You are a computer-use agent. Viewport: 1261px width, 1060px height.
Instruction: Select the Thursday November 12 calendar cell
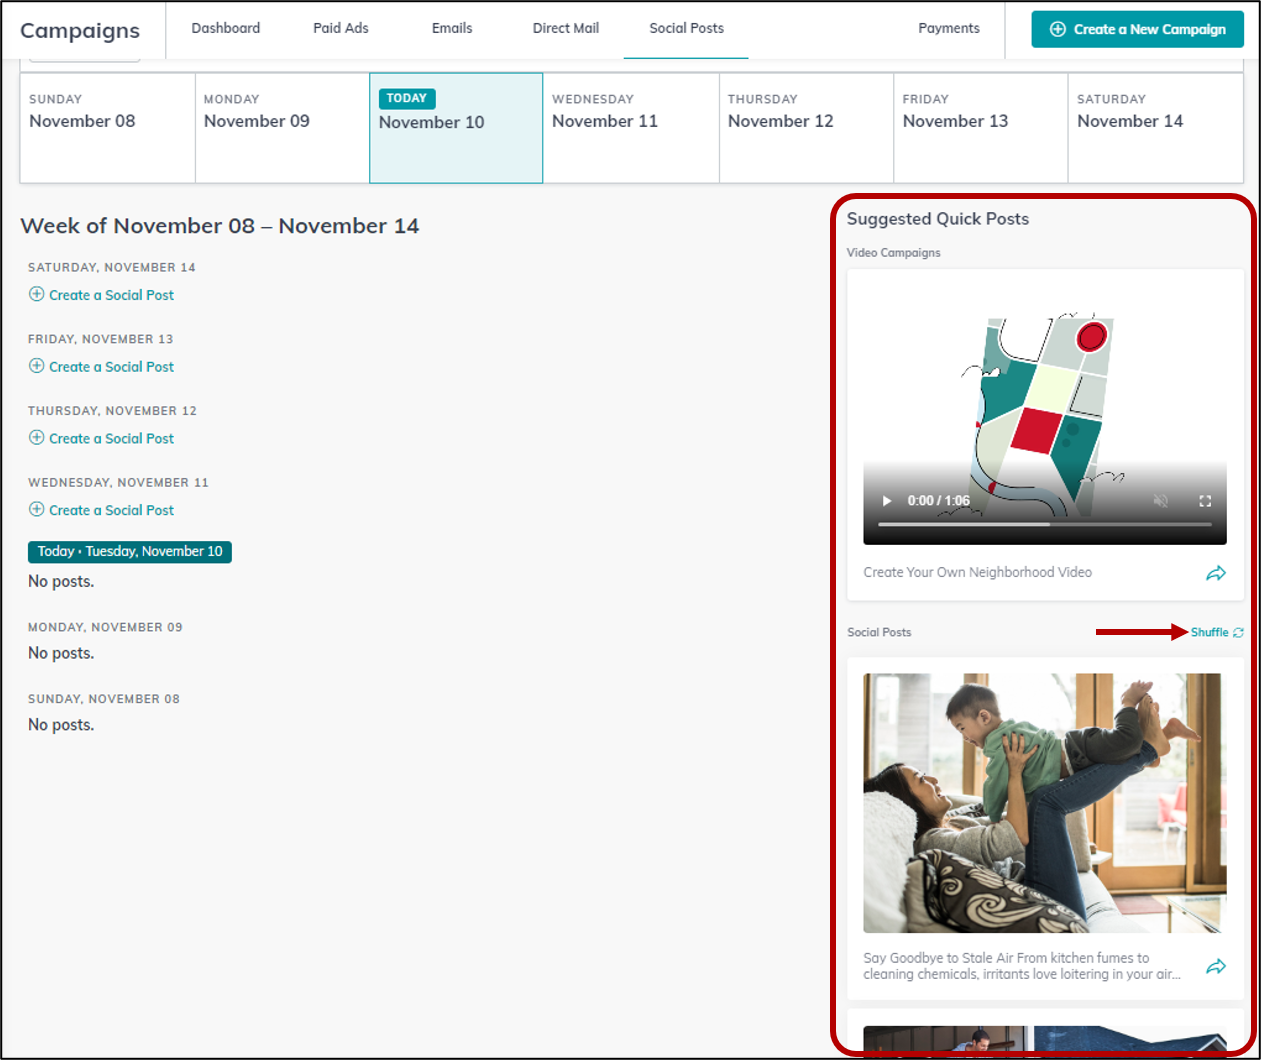point(806,128)
